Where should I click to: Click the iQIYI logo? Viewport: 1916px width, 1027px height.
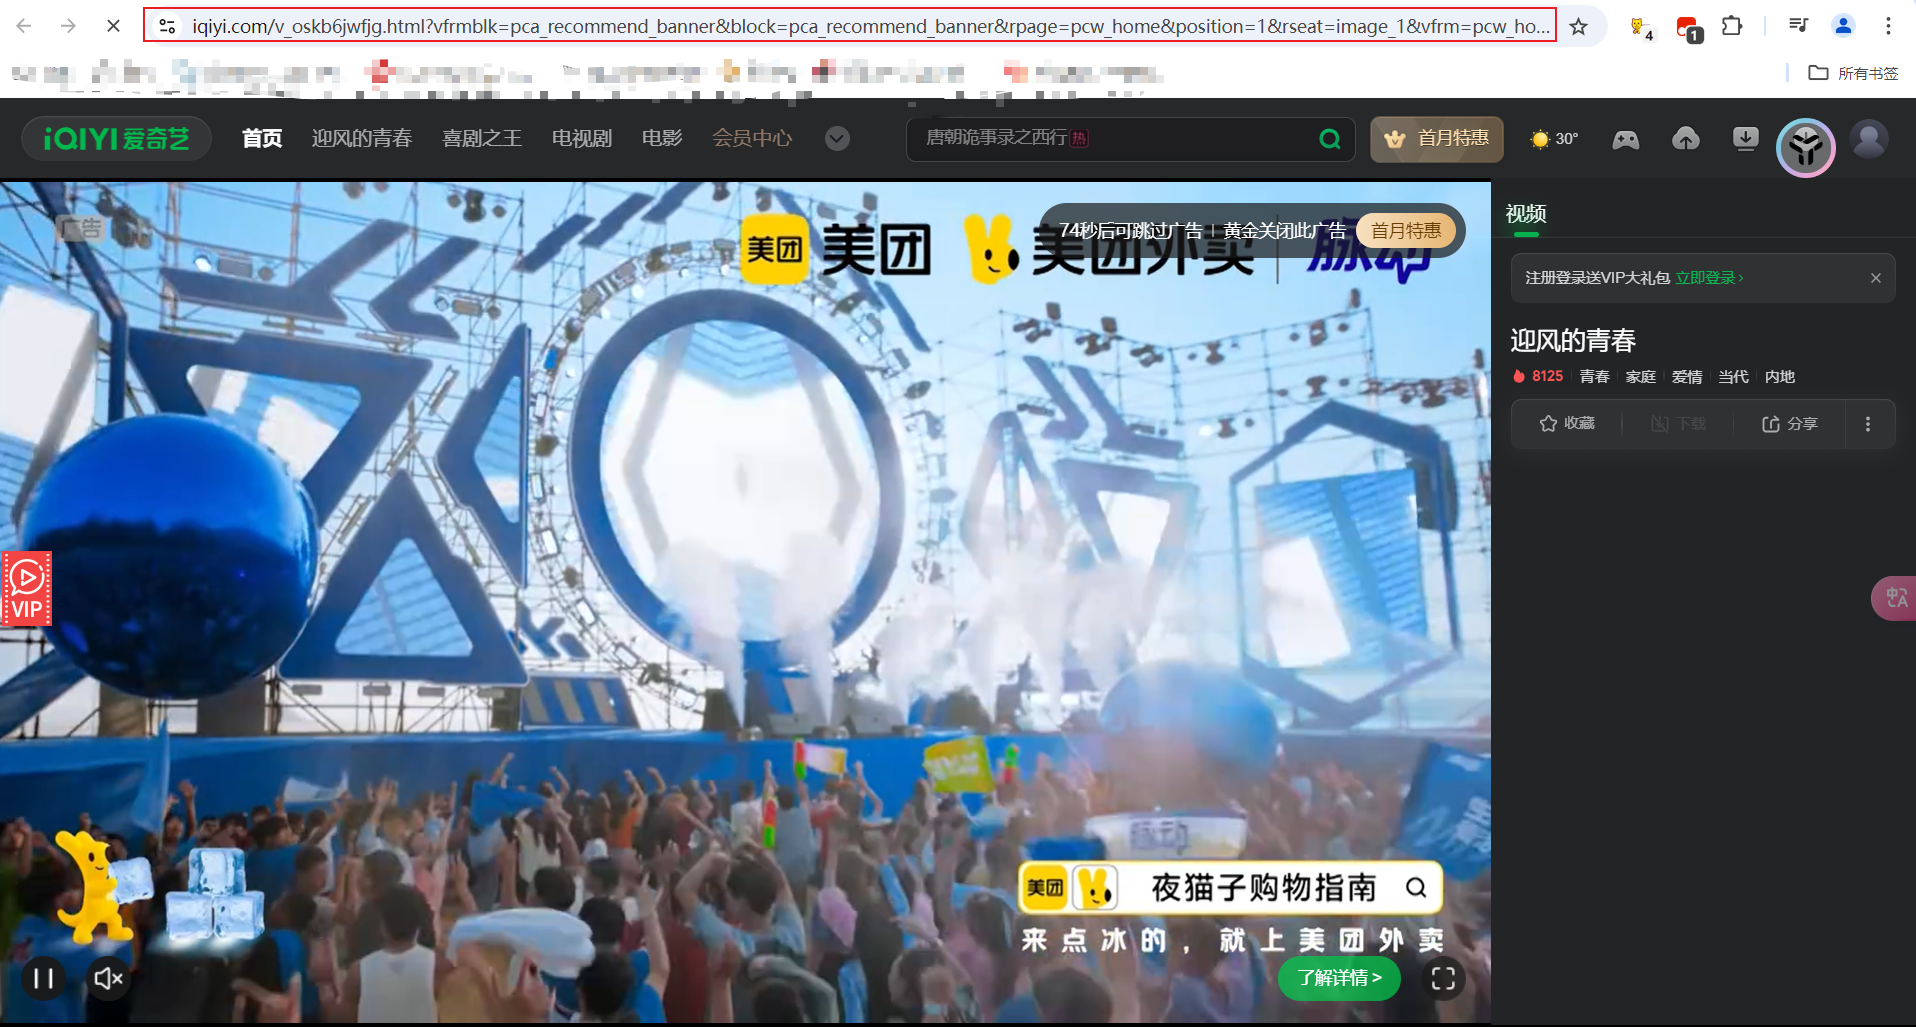[x=116, y=138]
